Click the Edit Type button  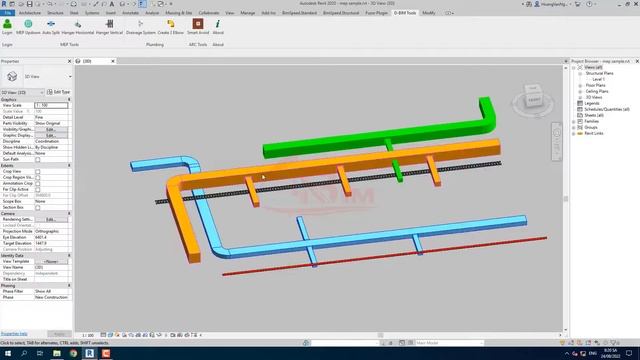click(59, 92)
